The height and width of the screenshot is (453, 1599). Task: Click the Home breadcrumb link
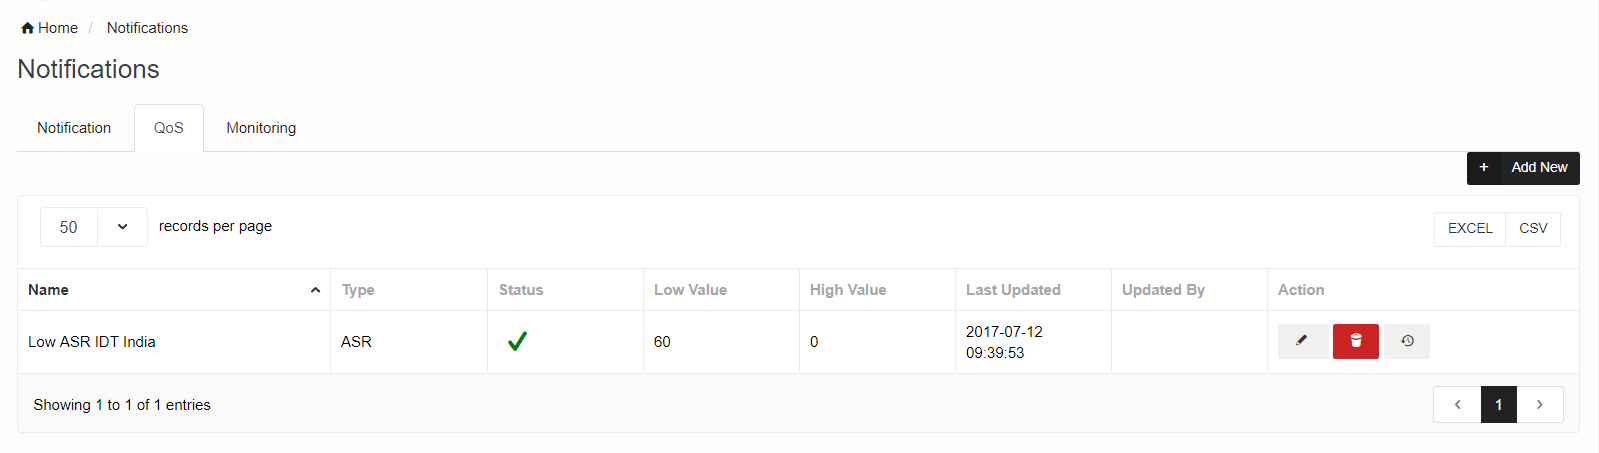[x=58, y=28]
